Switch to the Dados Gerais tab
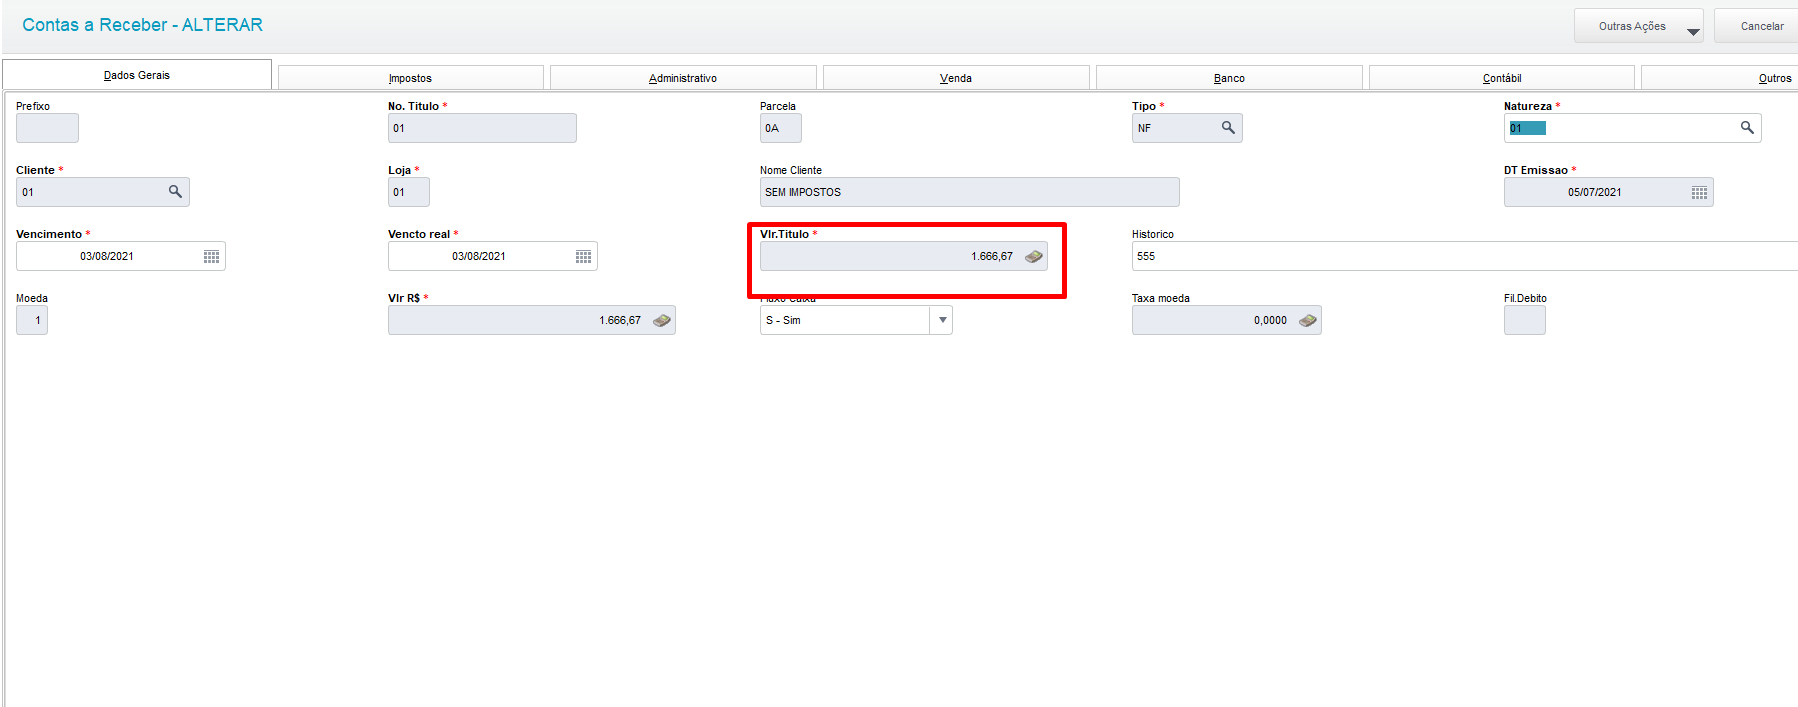 (137, 75)
